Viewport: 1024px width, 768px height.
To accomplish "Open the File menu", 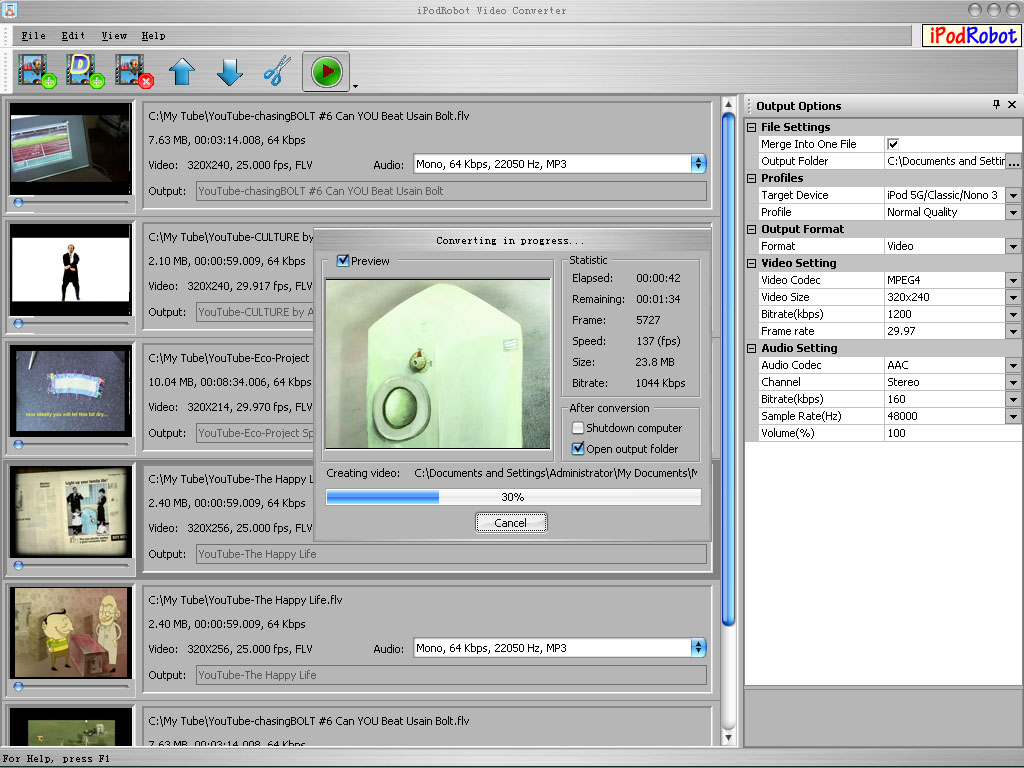I will pyautogui.click(x=33, y=36).
